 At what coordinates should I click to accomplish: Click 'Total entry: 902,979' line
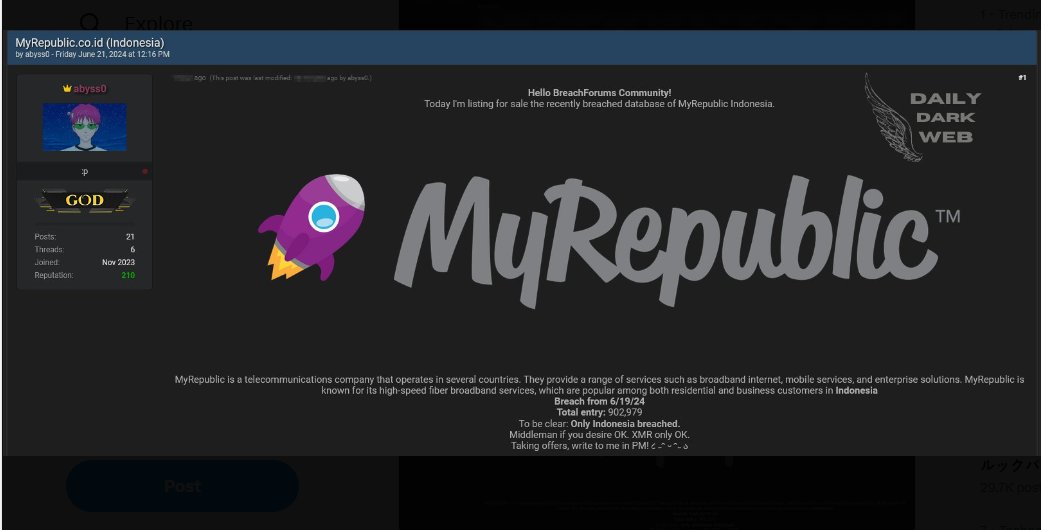600,412
